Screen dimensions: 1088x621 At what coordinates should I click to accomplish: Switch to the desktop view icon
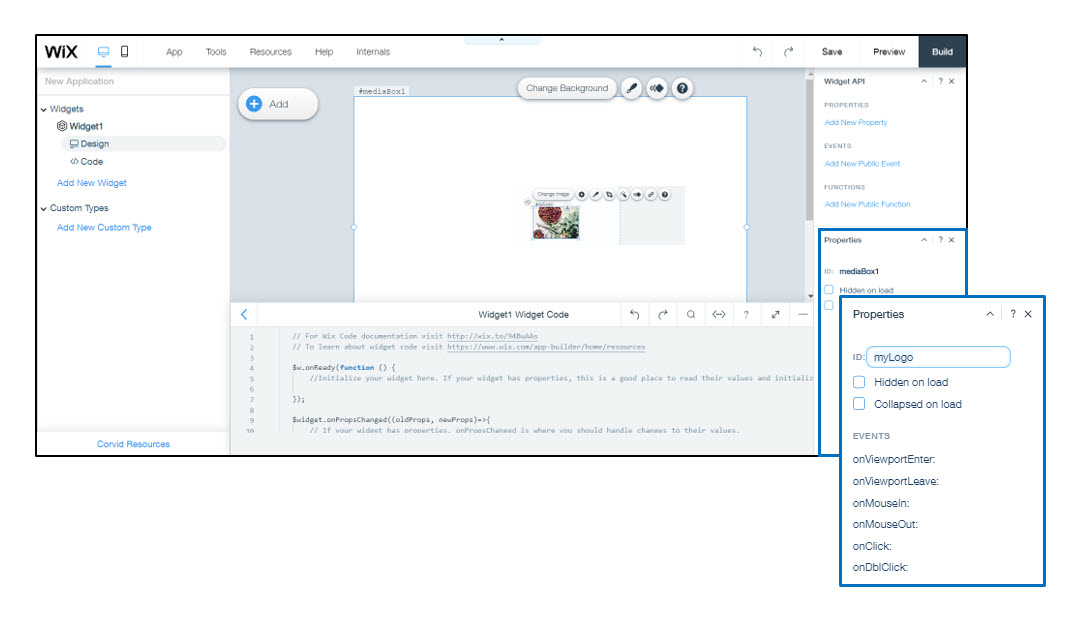[x=104, y=52]
